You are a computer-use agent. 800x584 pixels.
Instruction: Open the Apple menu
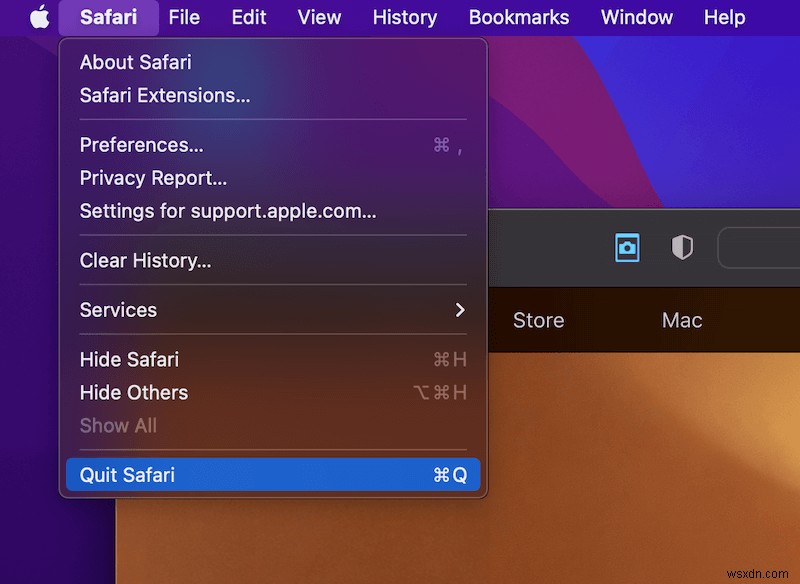tap(37, 17)
